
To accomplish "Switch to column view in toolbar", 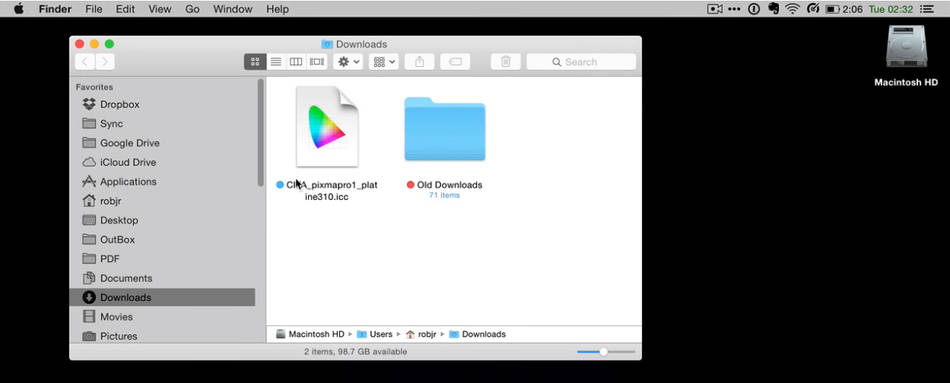I will 296,62.
